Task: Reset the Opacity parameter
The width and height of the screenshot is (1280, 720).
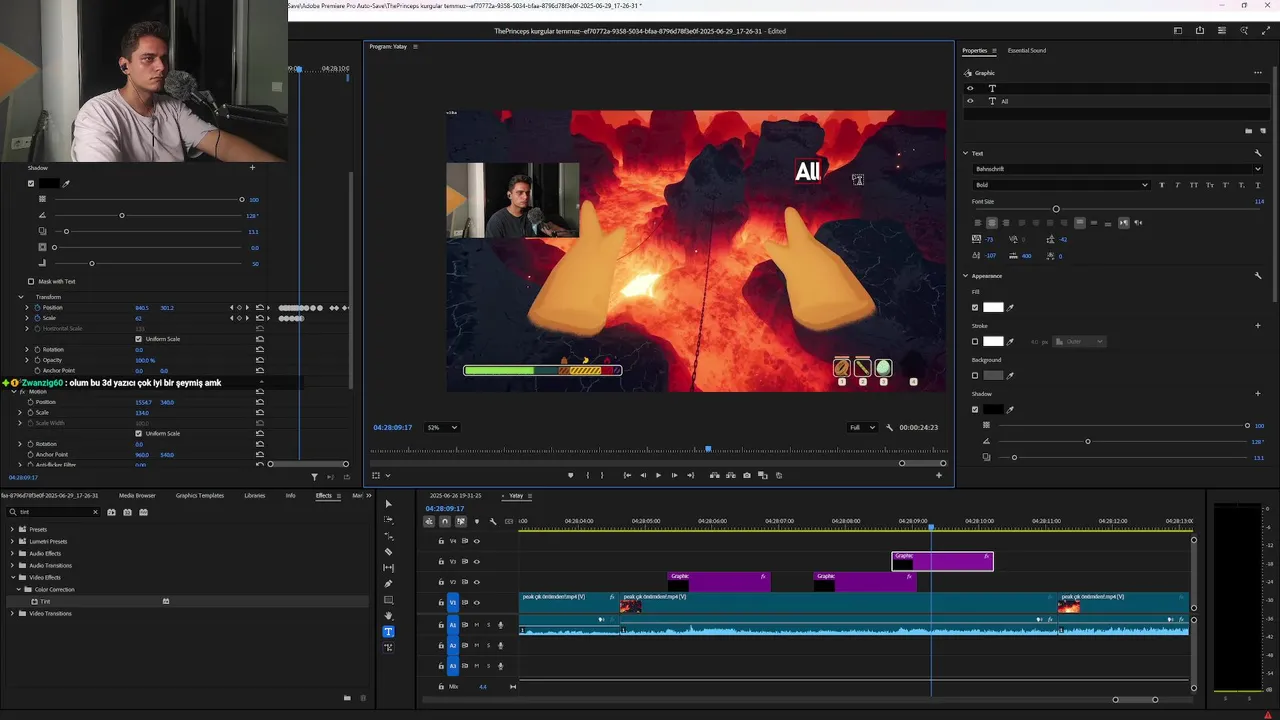Action: coord(260,360)
